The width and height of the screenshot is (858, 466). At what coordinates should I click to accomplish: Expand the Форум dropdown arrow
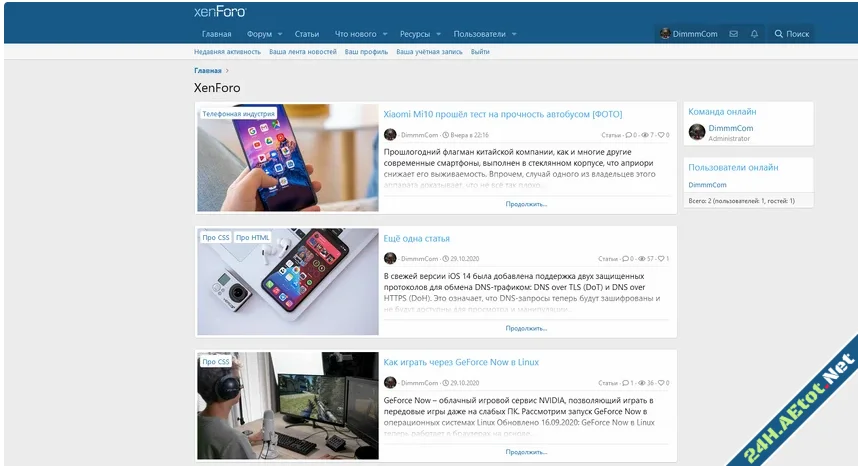click(x=280, y=34)
